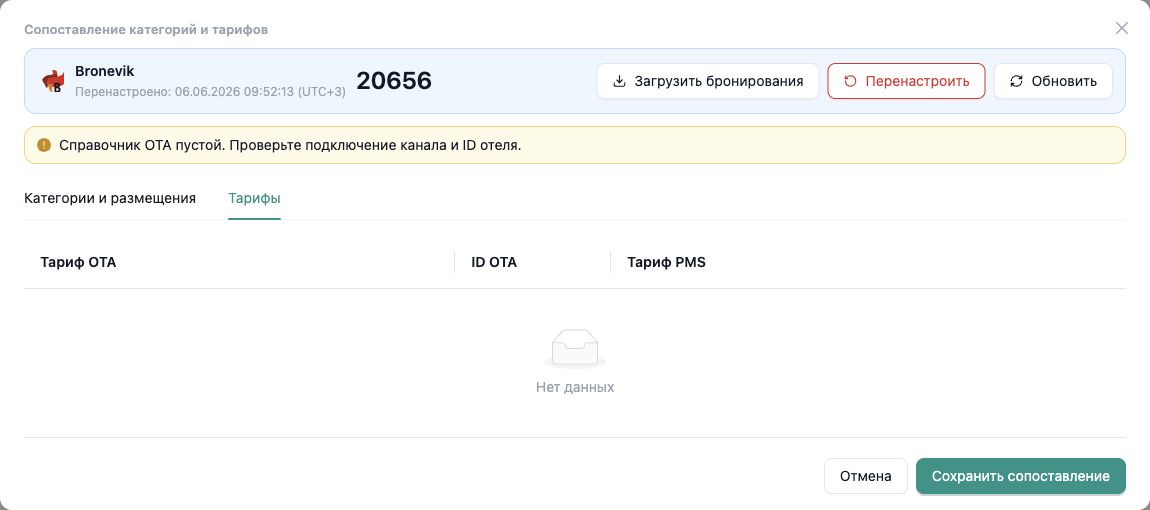
Task: Select the 'Тарифы' tab
Action: point(254,198)
